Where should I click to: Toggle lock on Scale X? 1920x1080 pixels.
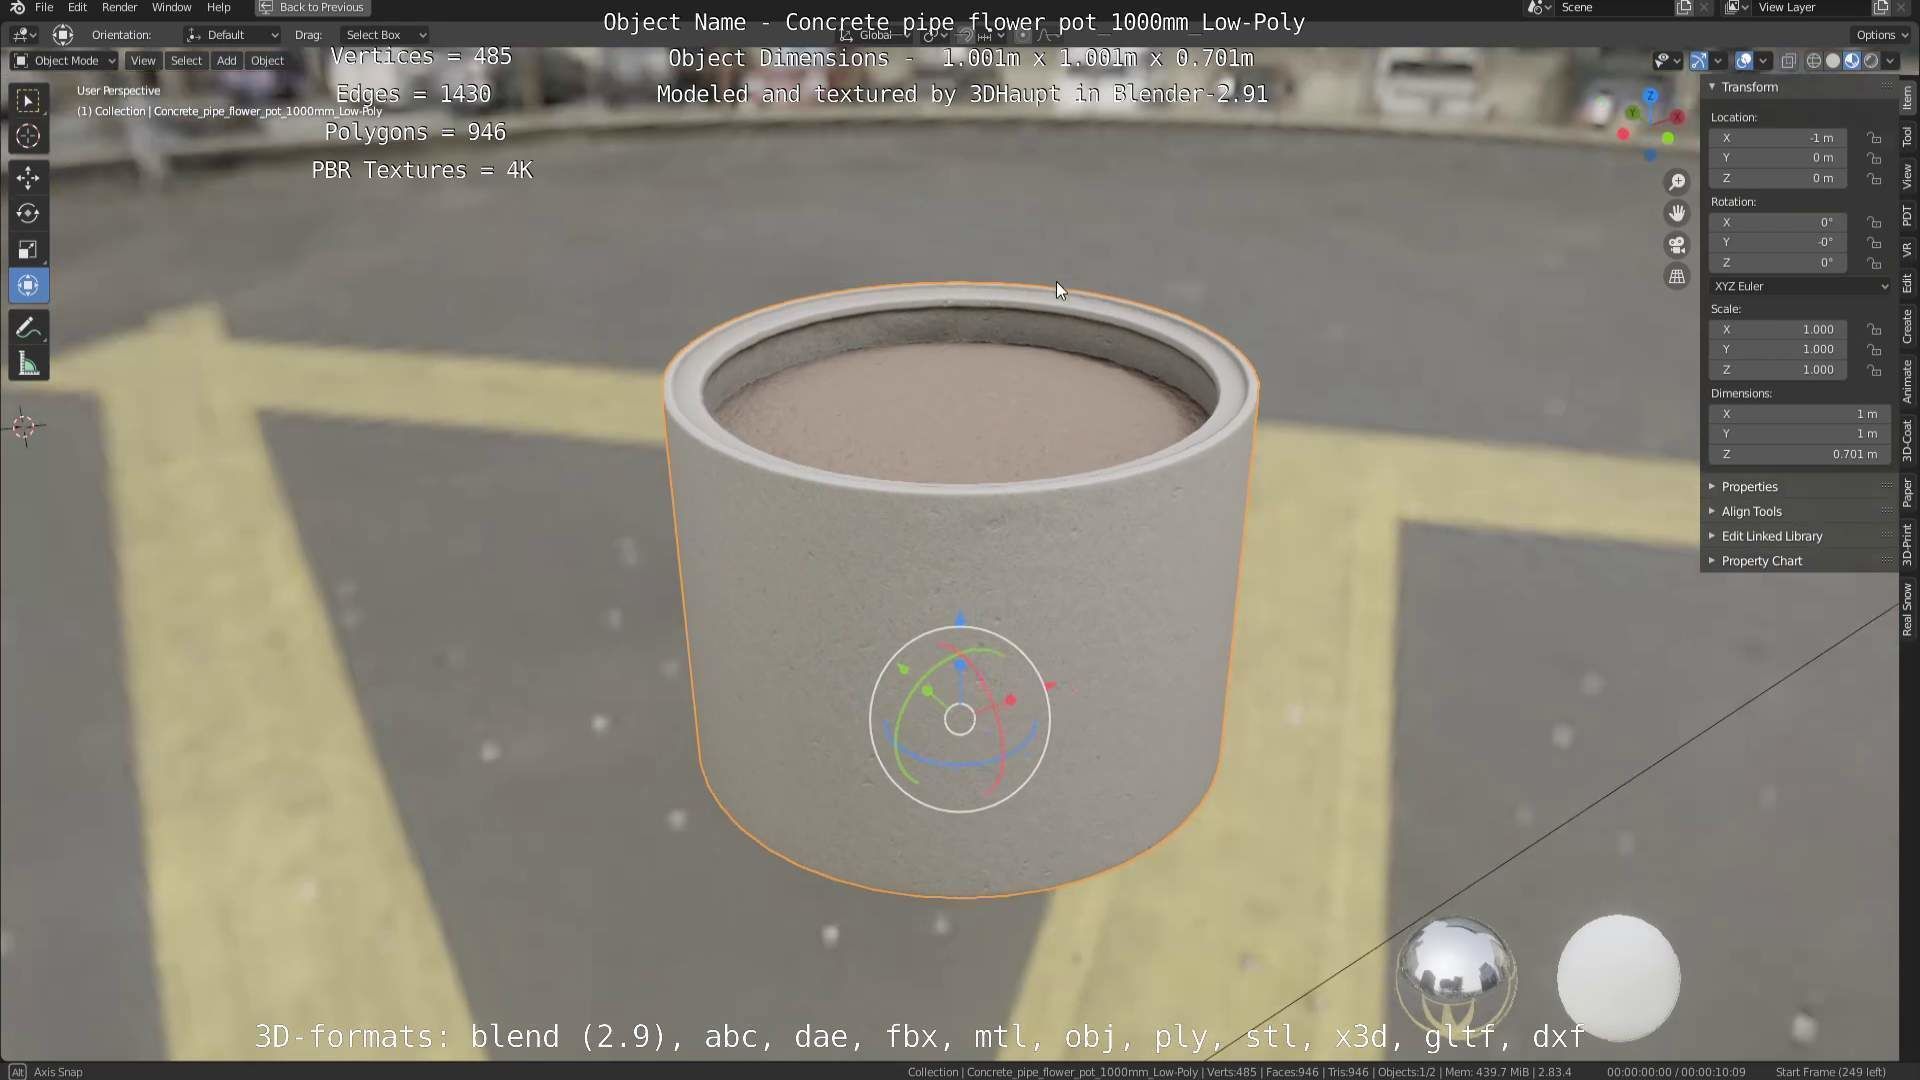tap(1874, 329)
